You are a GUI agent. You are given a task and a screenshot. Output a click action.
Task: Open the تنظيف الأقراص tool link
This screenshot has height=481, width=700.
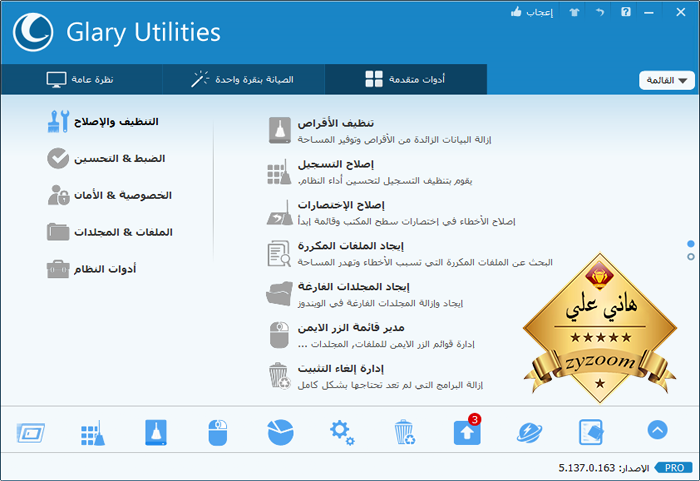(x=336, y=123)
